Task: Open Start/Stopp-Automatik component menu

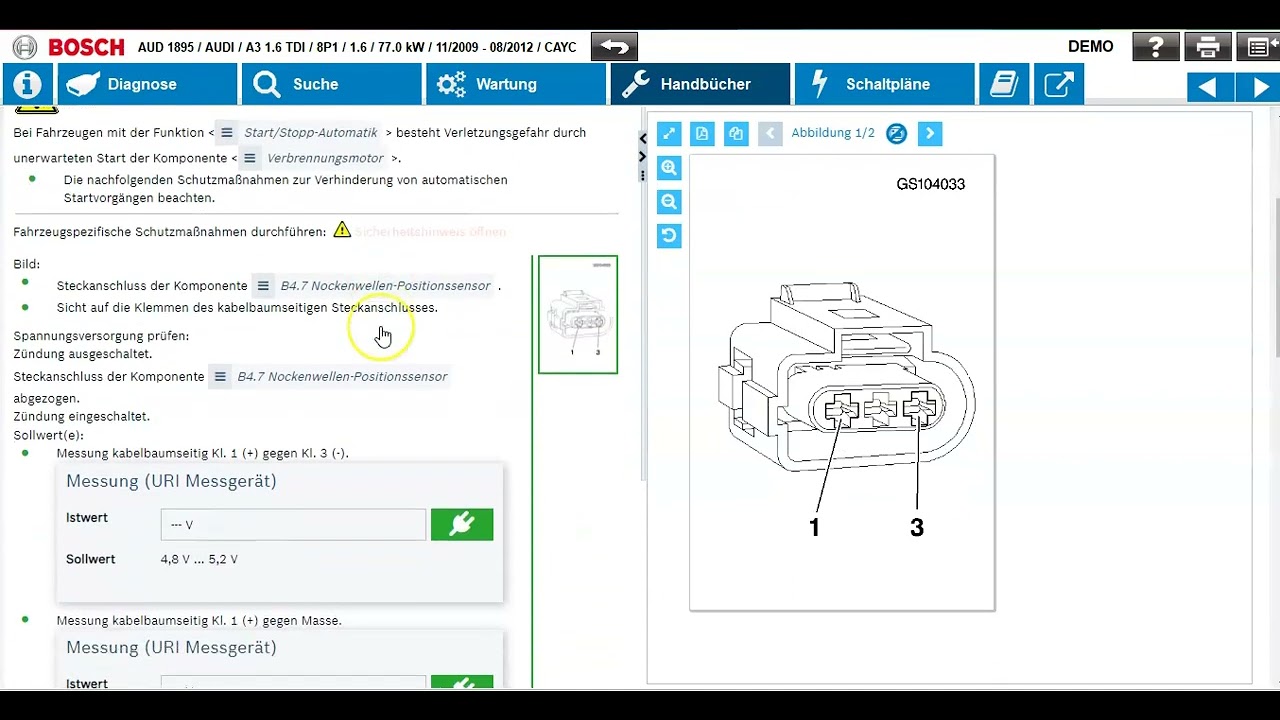Action: (x=227, y=132)
